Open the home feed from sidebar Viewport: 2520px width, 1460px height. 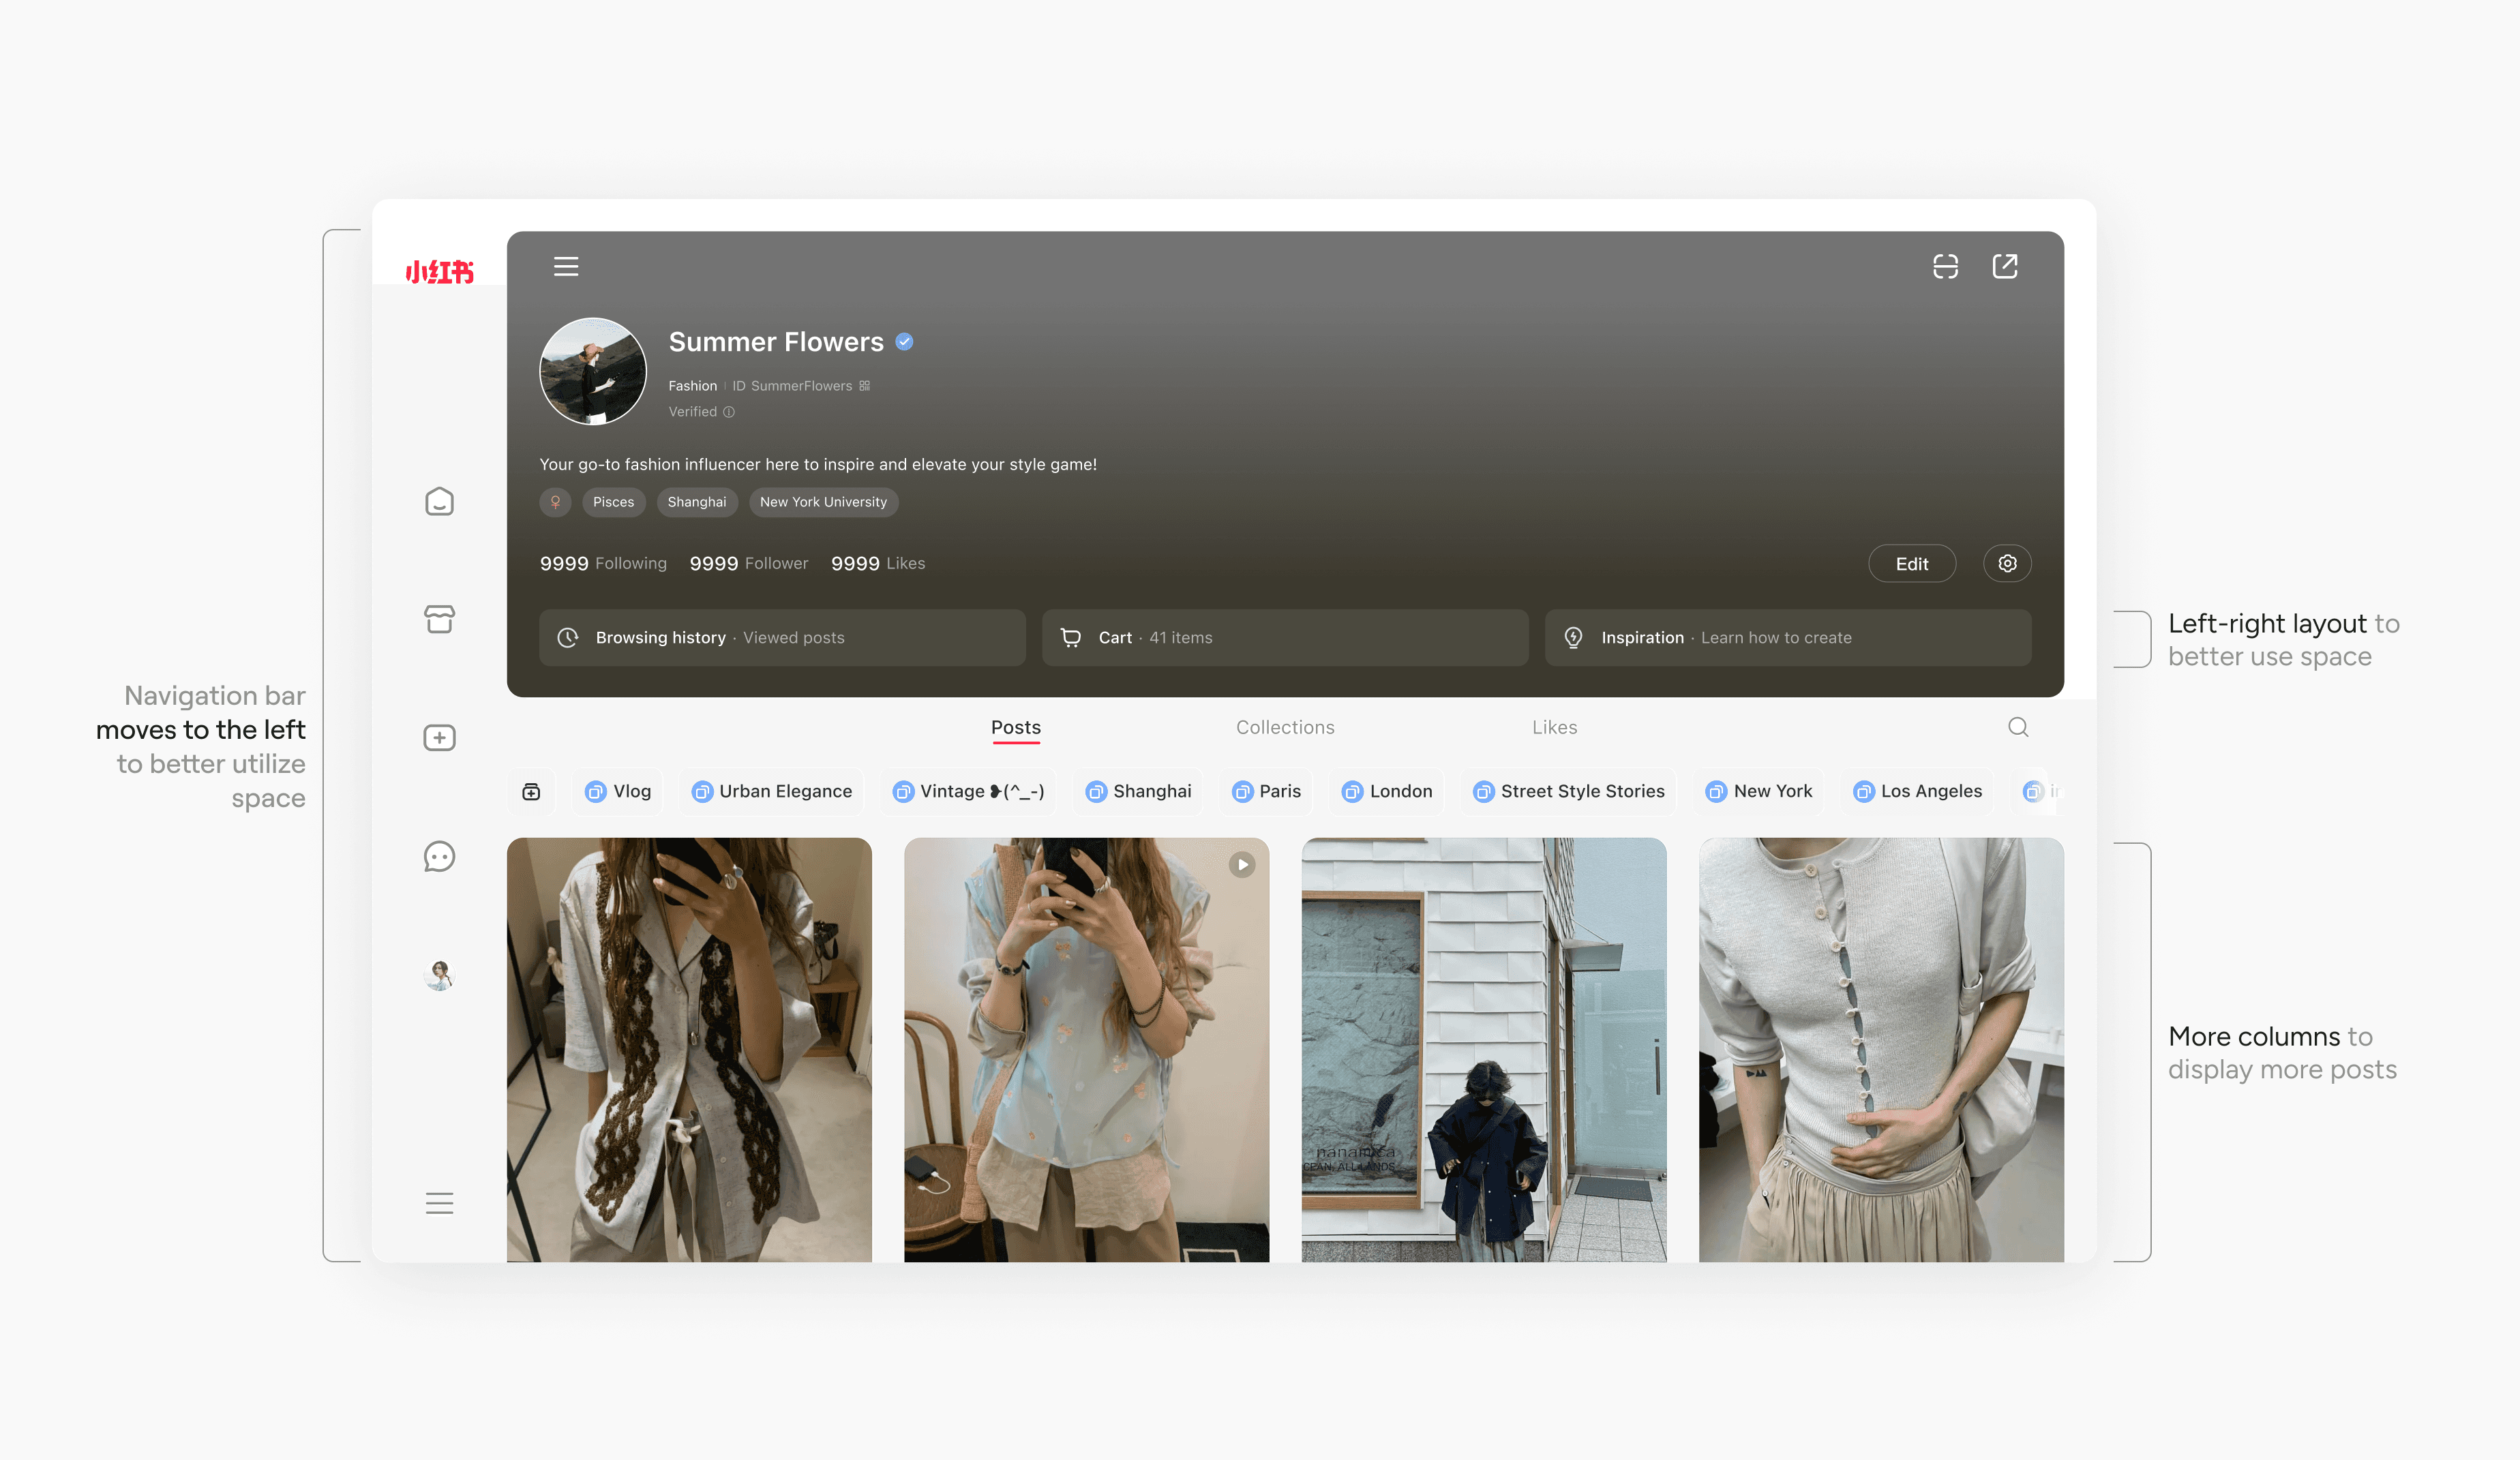click(x=439, y=501)
